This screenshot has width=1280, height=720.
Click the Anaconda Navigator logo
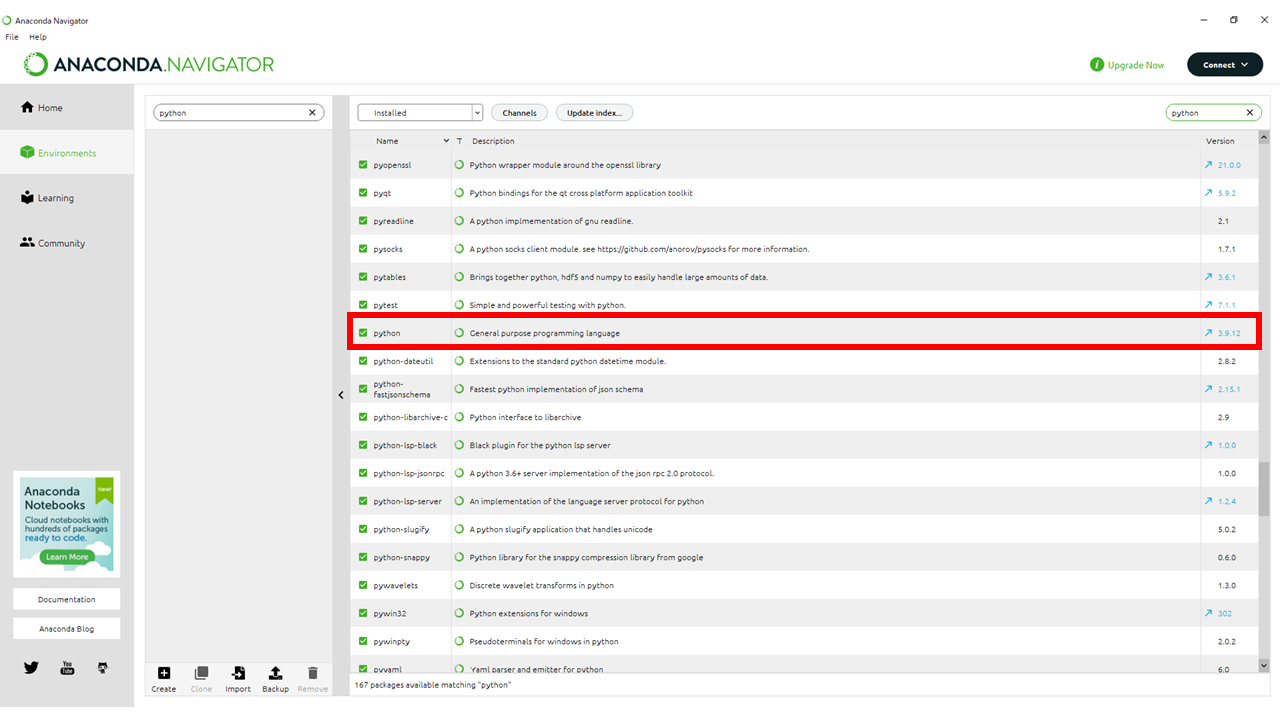coord(149,64)
